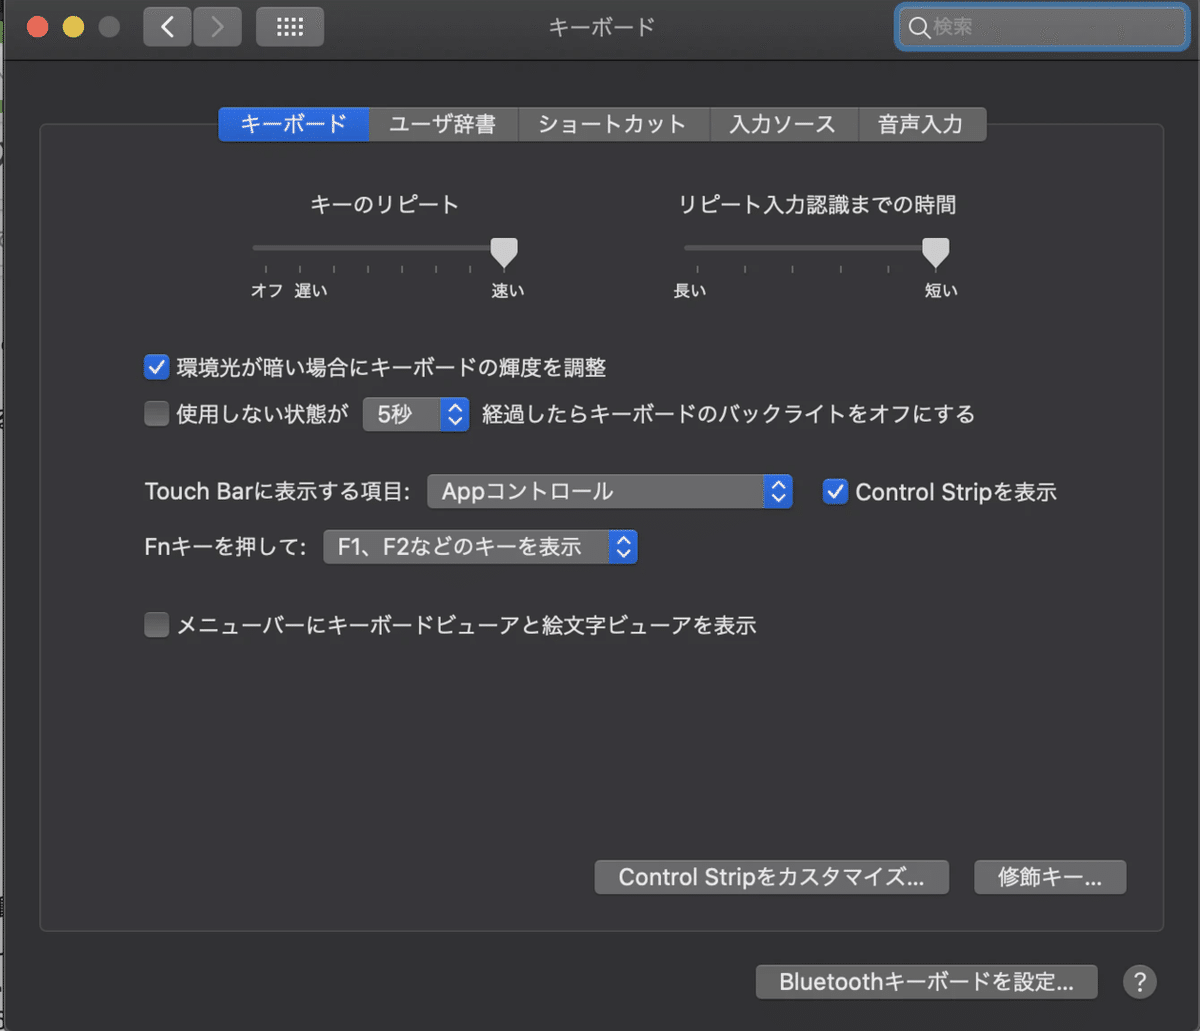Switch to the ユーザ辞書 tab
The width and height of the screenshot is (1200, 1031).
click(x=443, y=124)
